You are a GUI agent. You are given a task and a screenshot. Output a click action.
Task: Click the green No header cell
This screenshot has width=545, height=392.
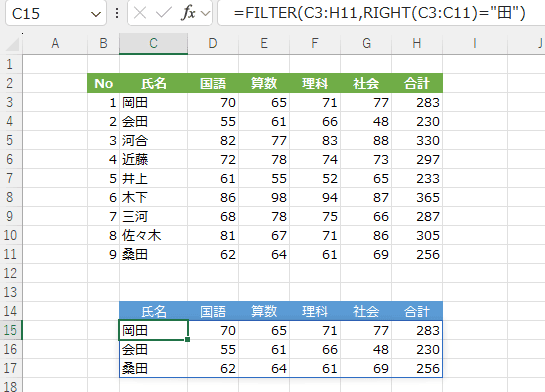point(103,83)
